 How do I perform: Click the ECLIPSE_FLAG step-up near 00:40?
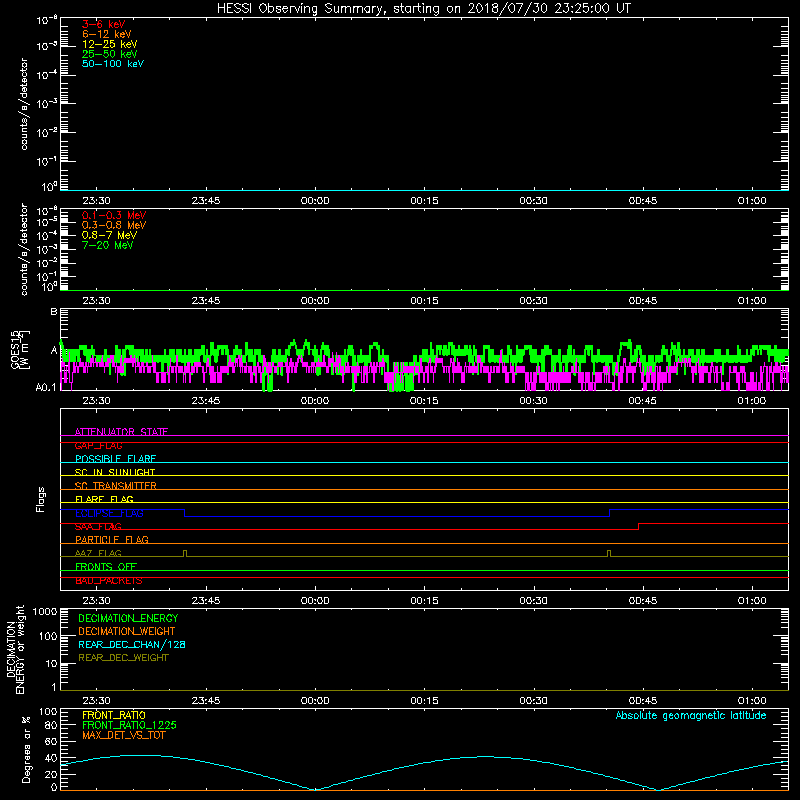click(x=610, y=513)
